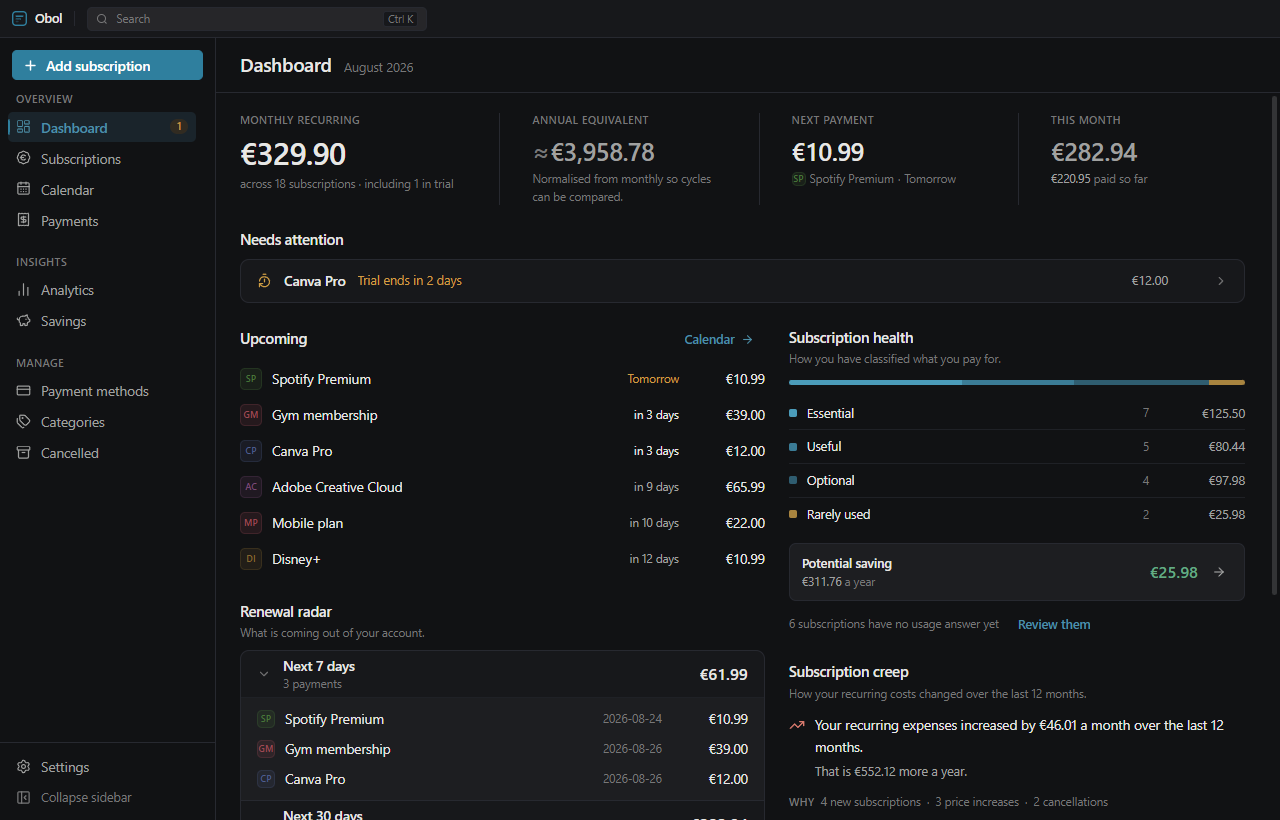Click the AC avatar for Adobe Creative Cloud
This screenshot has width=1280, height=820.
(x=251, y=487)
